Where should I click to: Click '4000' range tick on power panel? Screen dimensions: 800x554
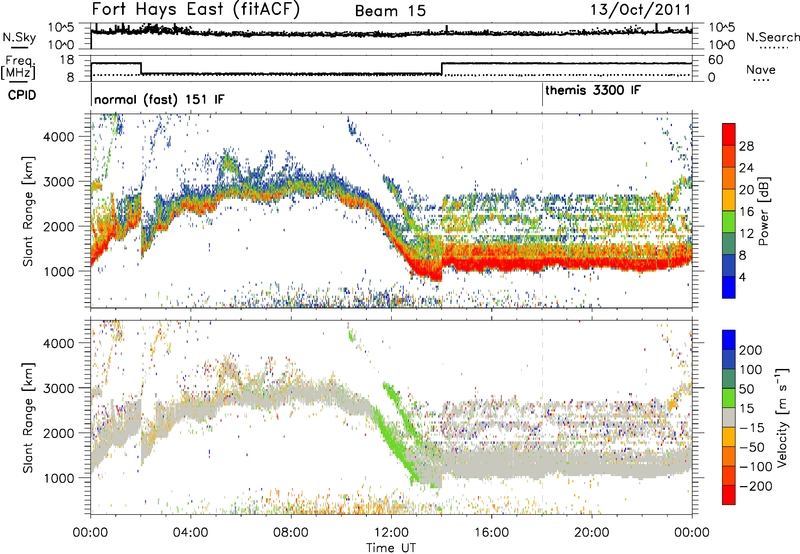(x=58, y=137)
